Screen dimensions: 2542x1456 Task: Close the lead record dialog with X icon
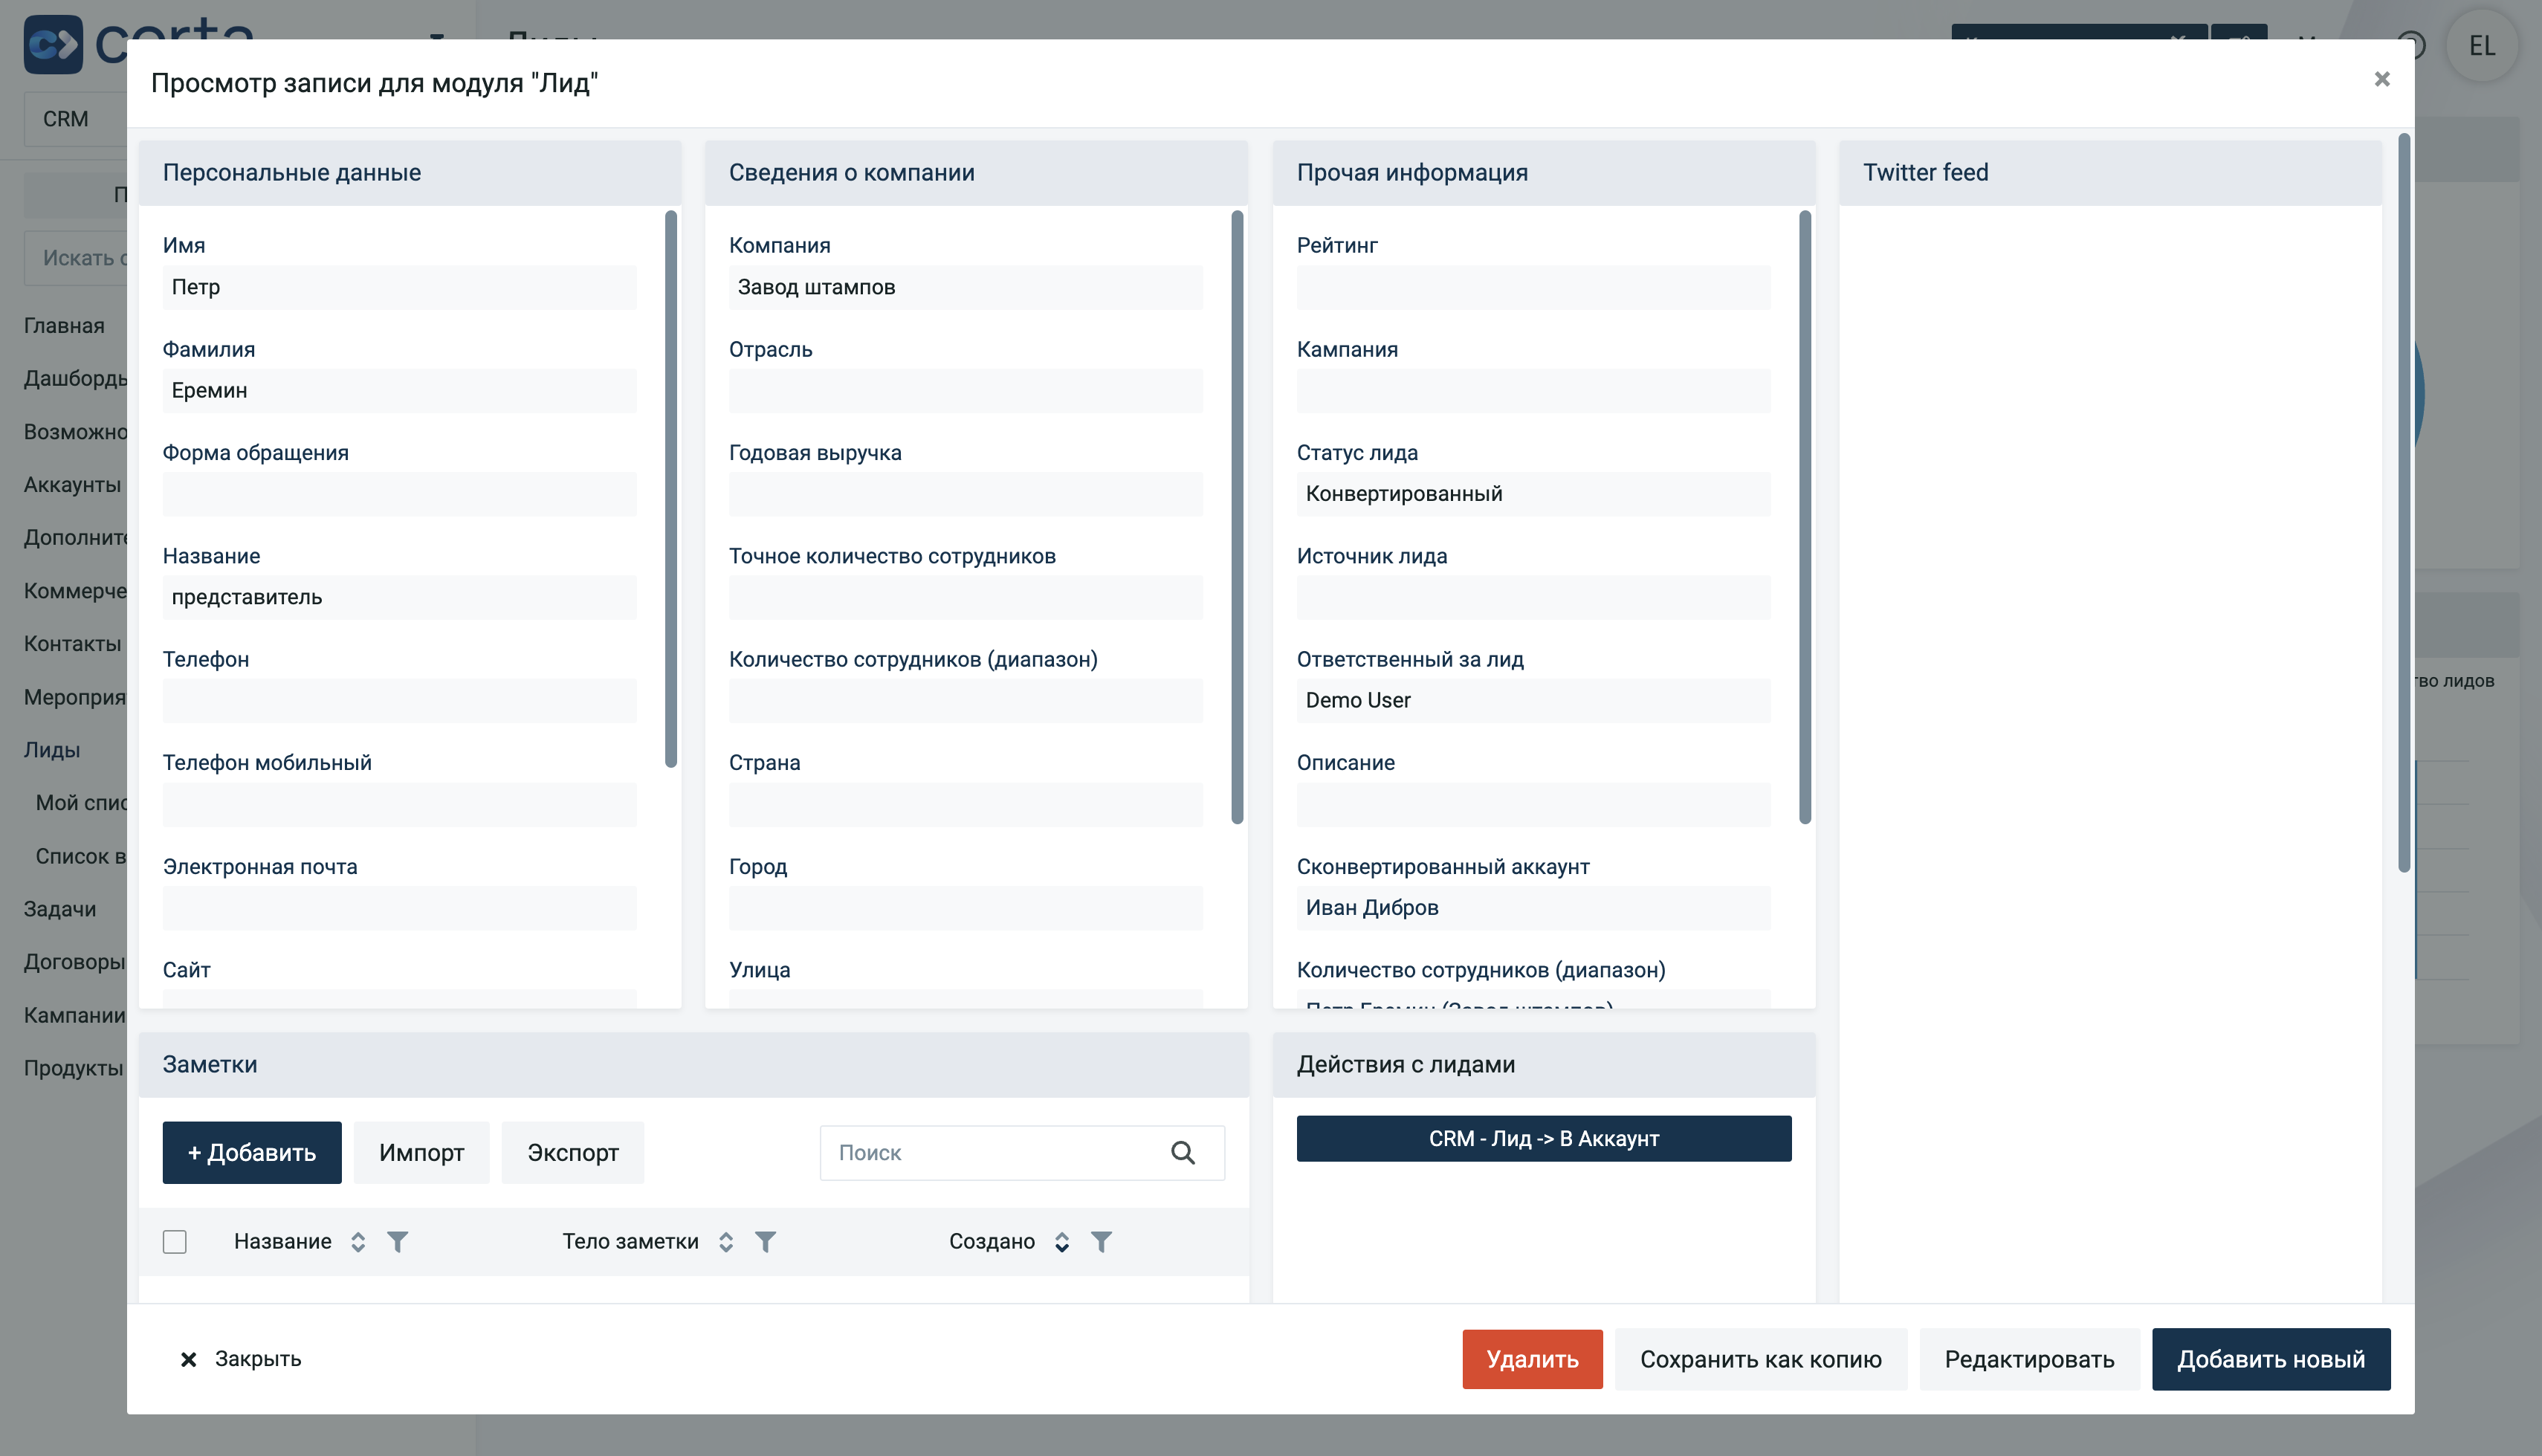[x=2381, y=79]
